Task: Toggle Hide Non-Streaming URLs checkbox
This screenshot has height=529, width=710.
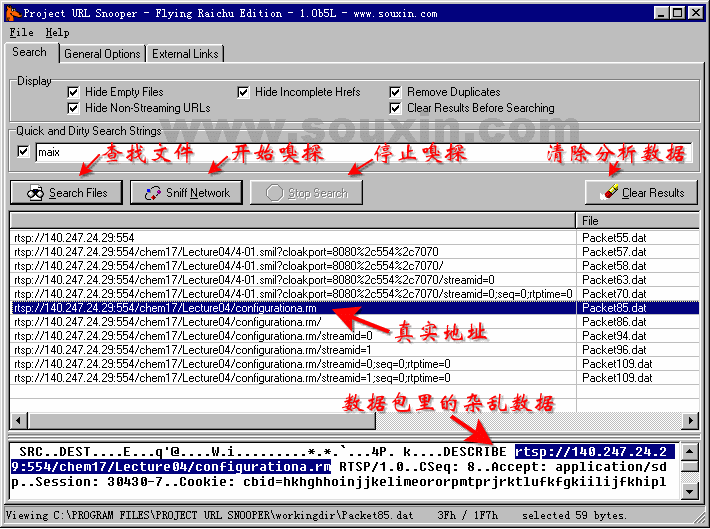Action: coord(73,108)
